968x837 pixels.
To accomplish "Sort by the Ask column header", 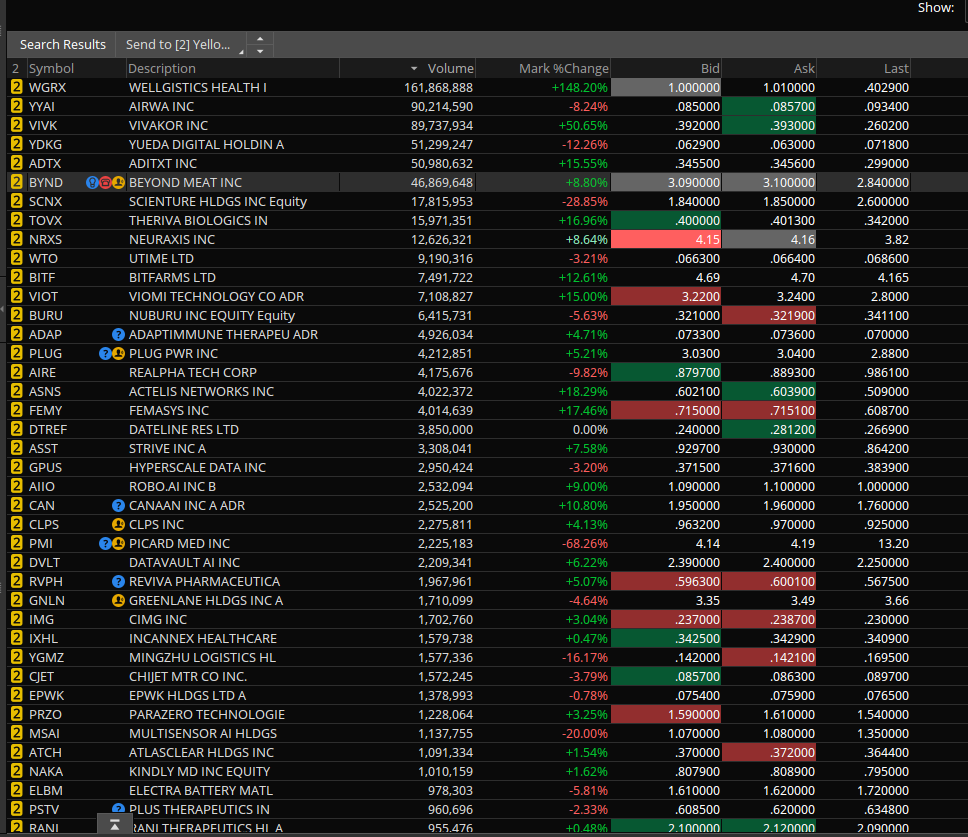I will (804, 69).
